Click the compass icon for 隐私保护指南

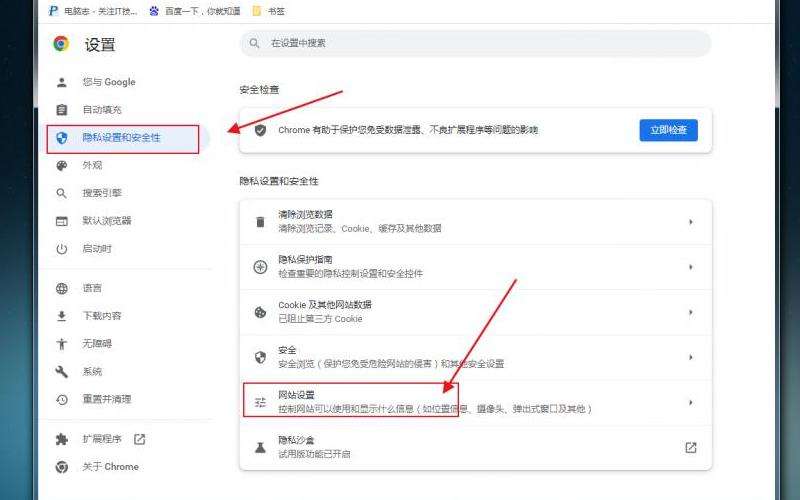[260, 267]
